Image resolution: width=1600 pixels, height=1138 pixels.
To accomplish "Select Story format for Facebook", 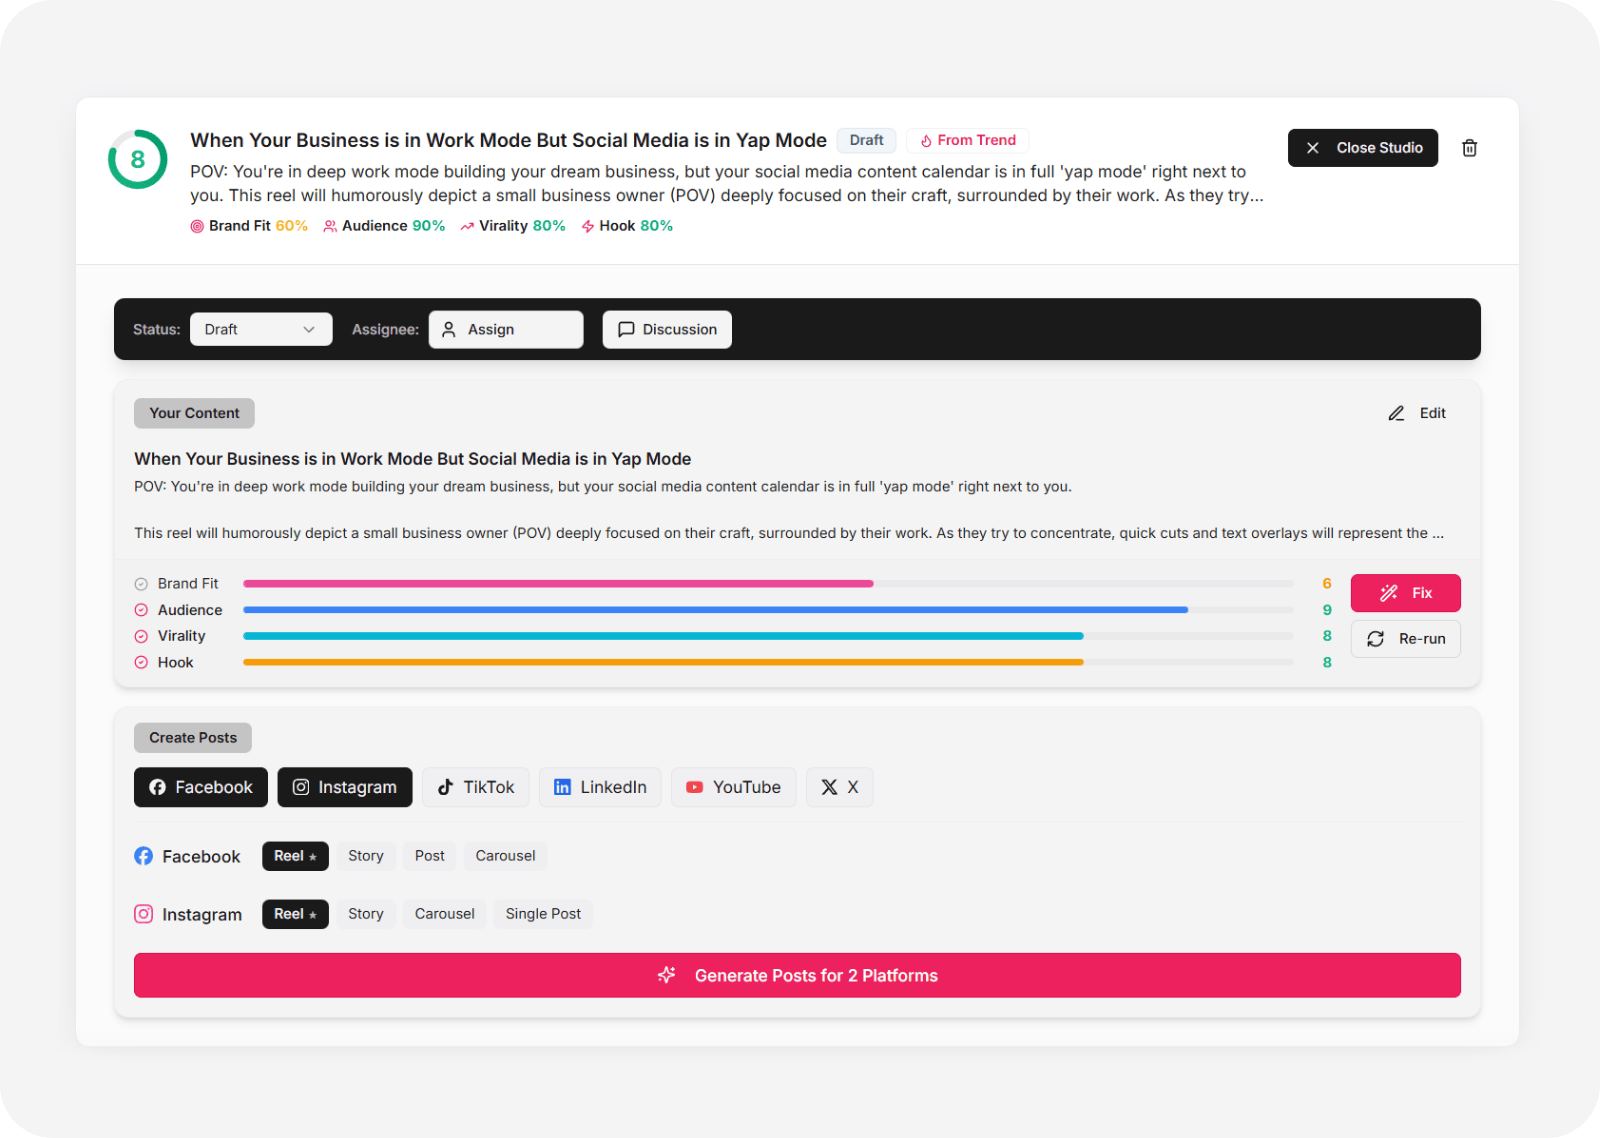I will tap(366, 856).
